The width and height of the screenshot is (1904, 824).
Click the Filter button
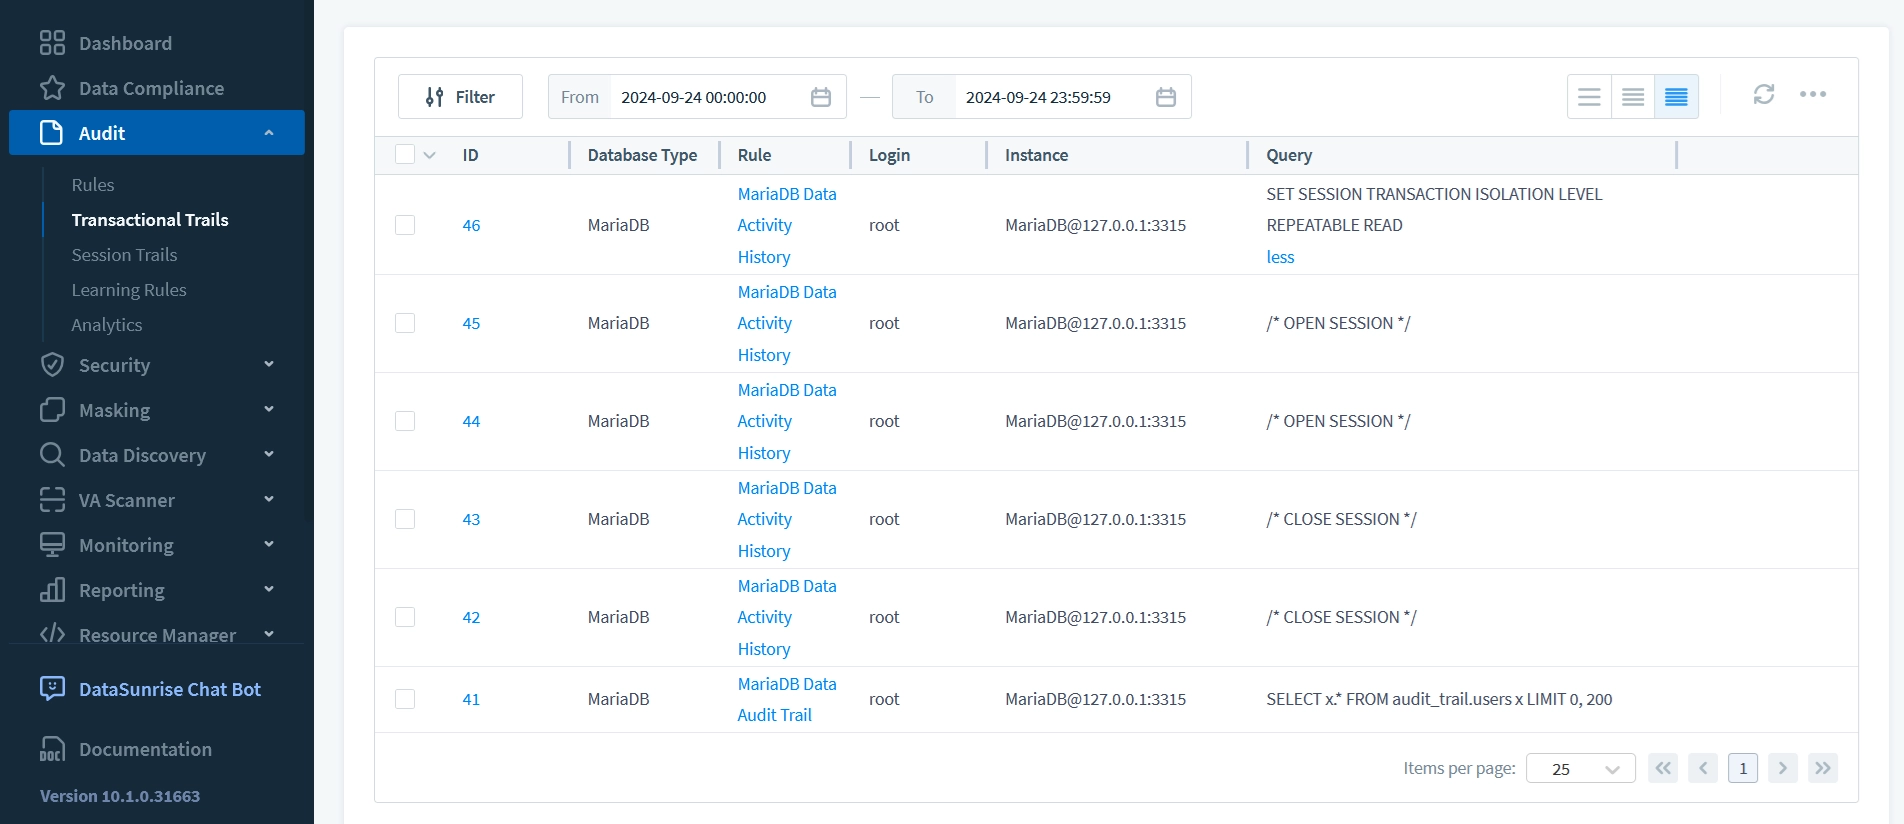click(460, 97)
